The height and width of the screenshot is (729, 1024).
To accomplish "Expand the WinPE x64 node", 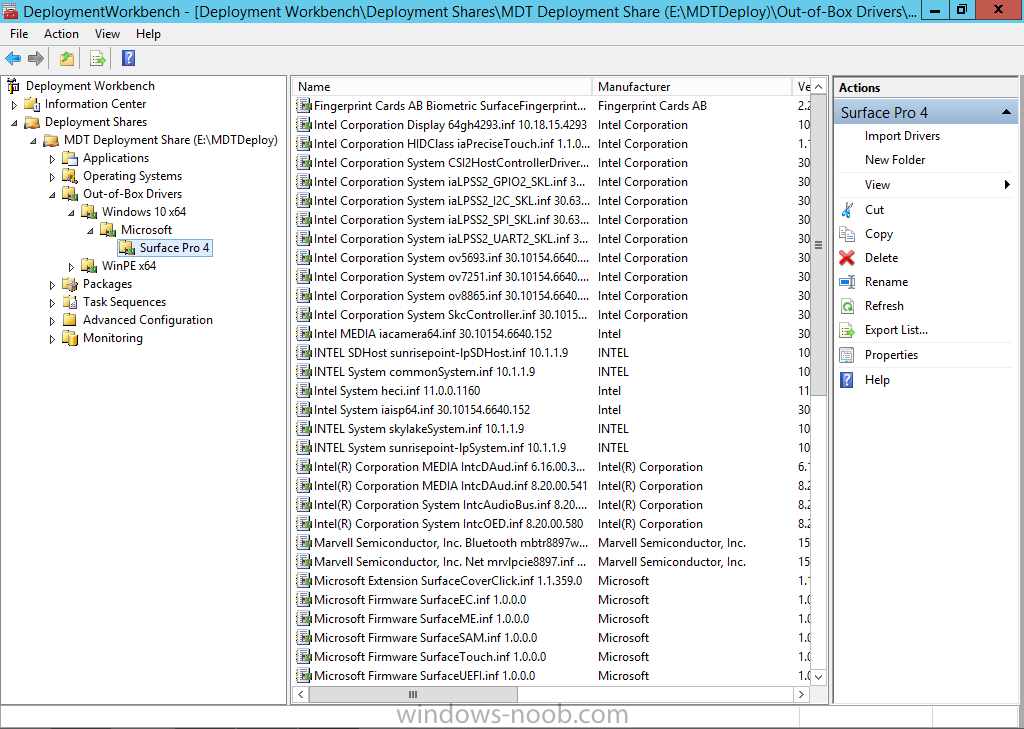I will [x=71, y=267].
